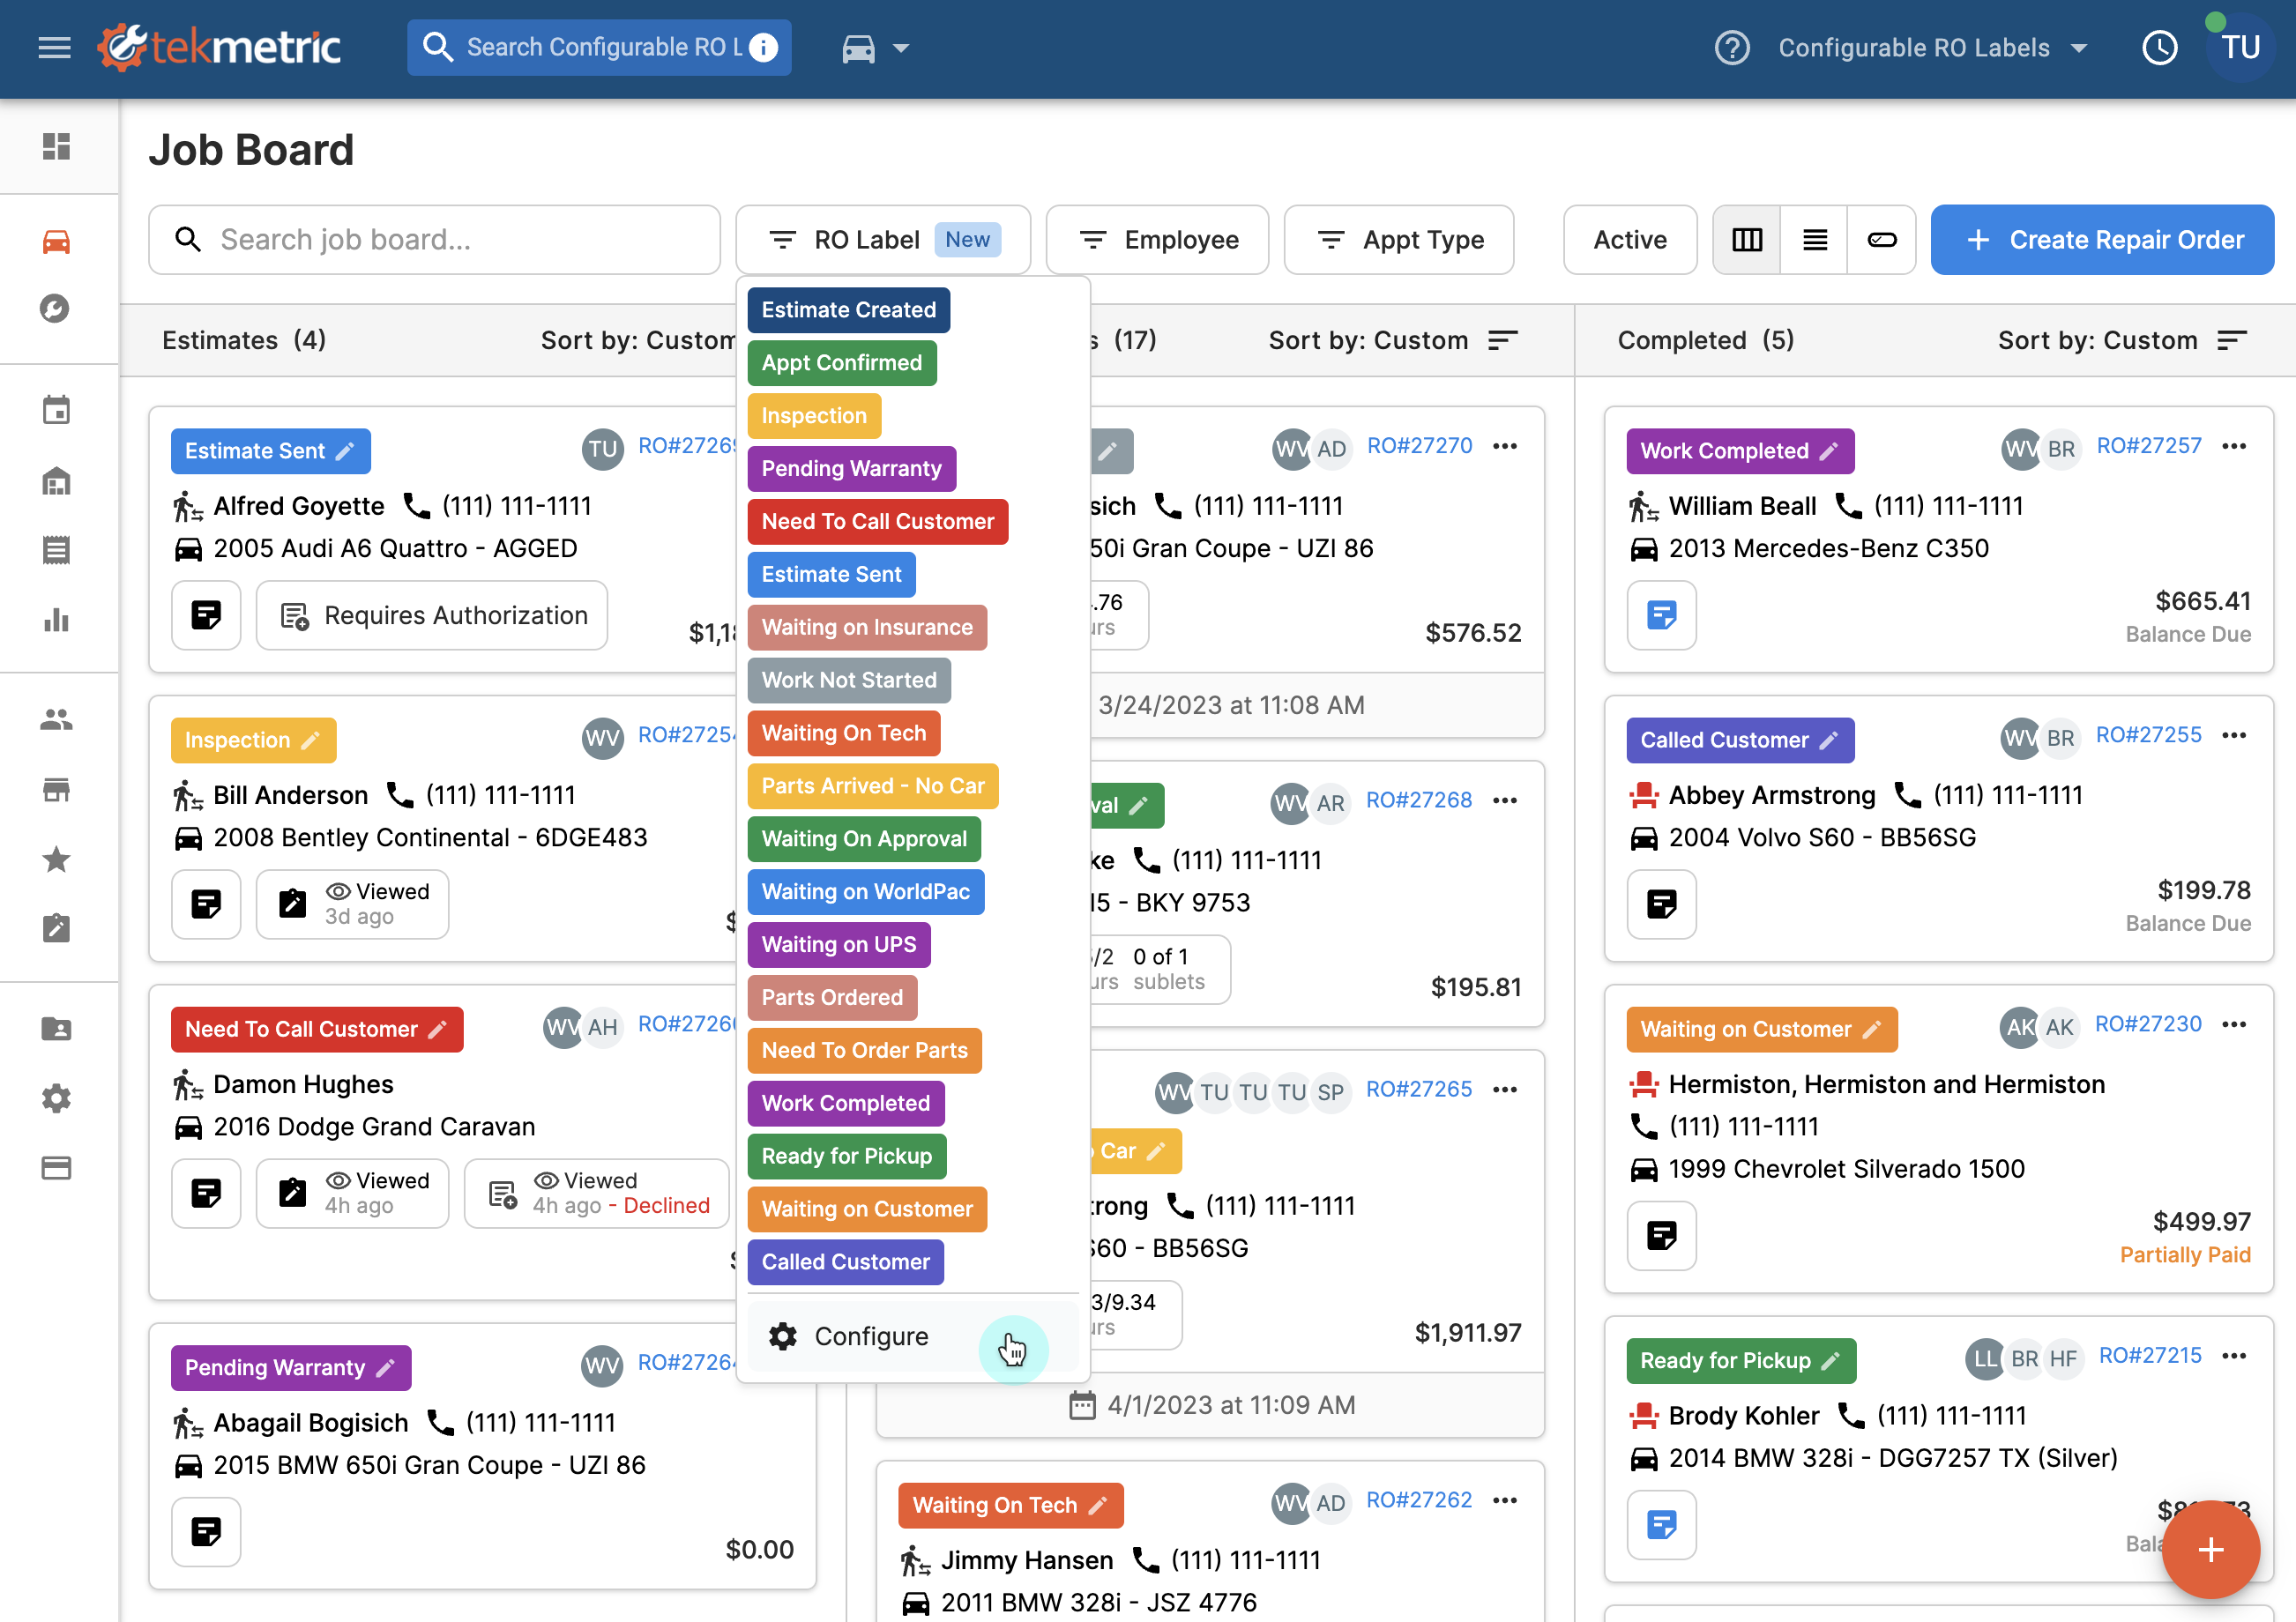
Task: Select Waiting on Insurance label
Action: 867,628
